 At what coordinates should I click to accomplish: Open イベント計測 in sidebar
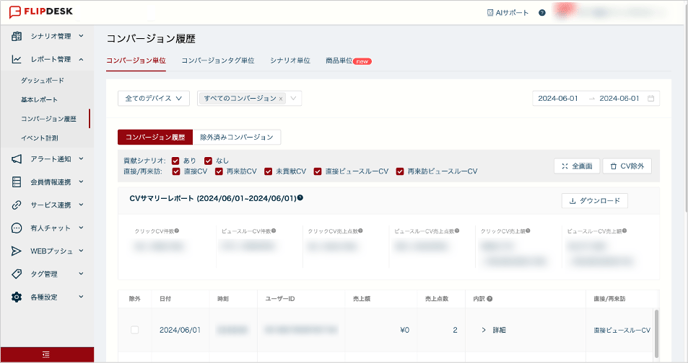click(39, 138)
